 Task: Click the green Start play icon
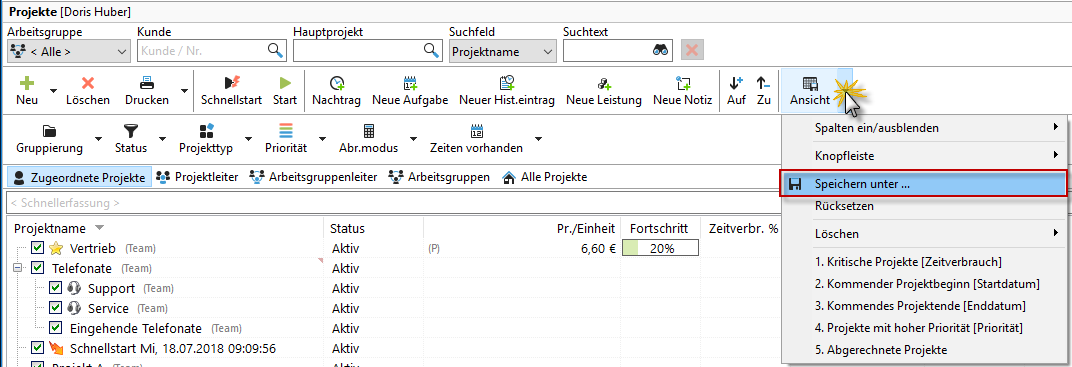pos(285,83)
